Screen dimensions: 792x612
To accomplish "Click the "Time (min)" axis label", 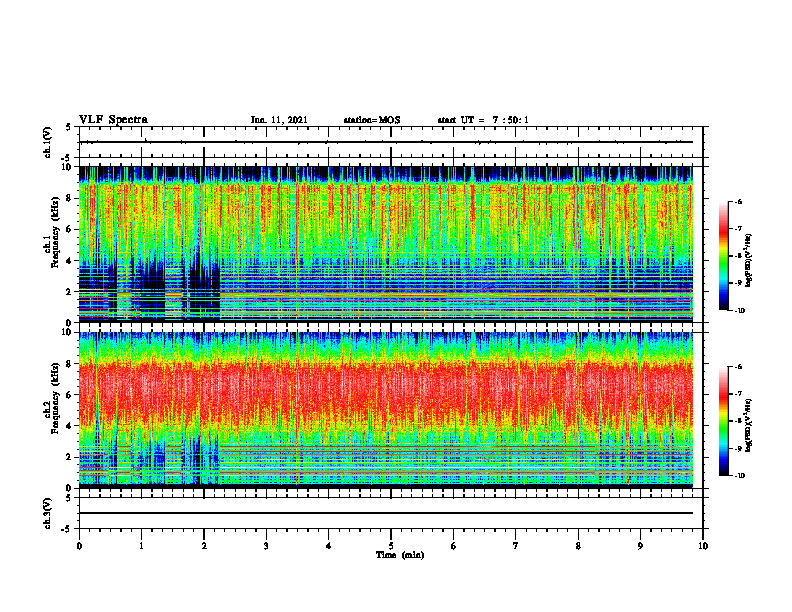I will pyautogui.click(x=400, y=555).
